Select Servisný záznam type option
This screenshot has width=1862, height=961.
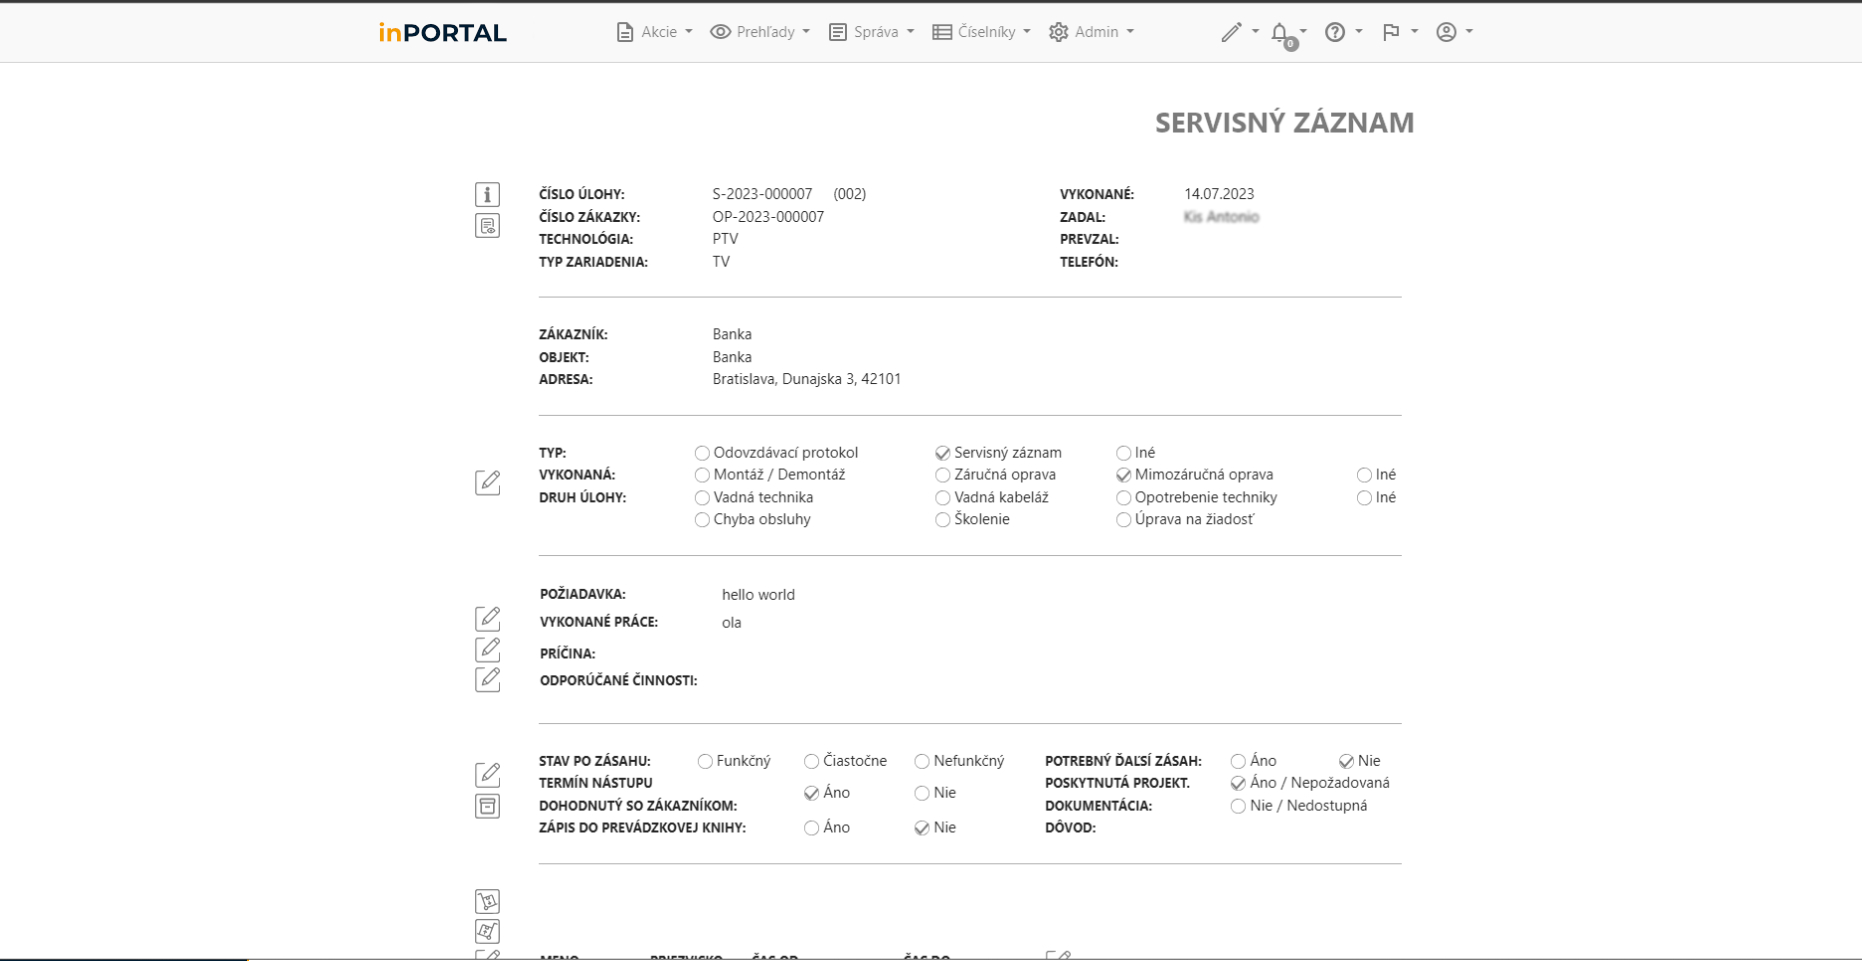coord(942,453)
